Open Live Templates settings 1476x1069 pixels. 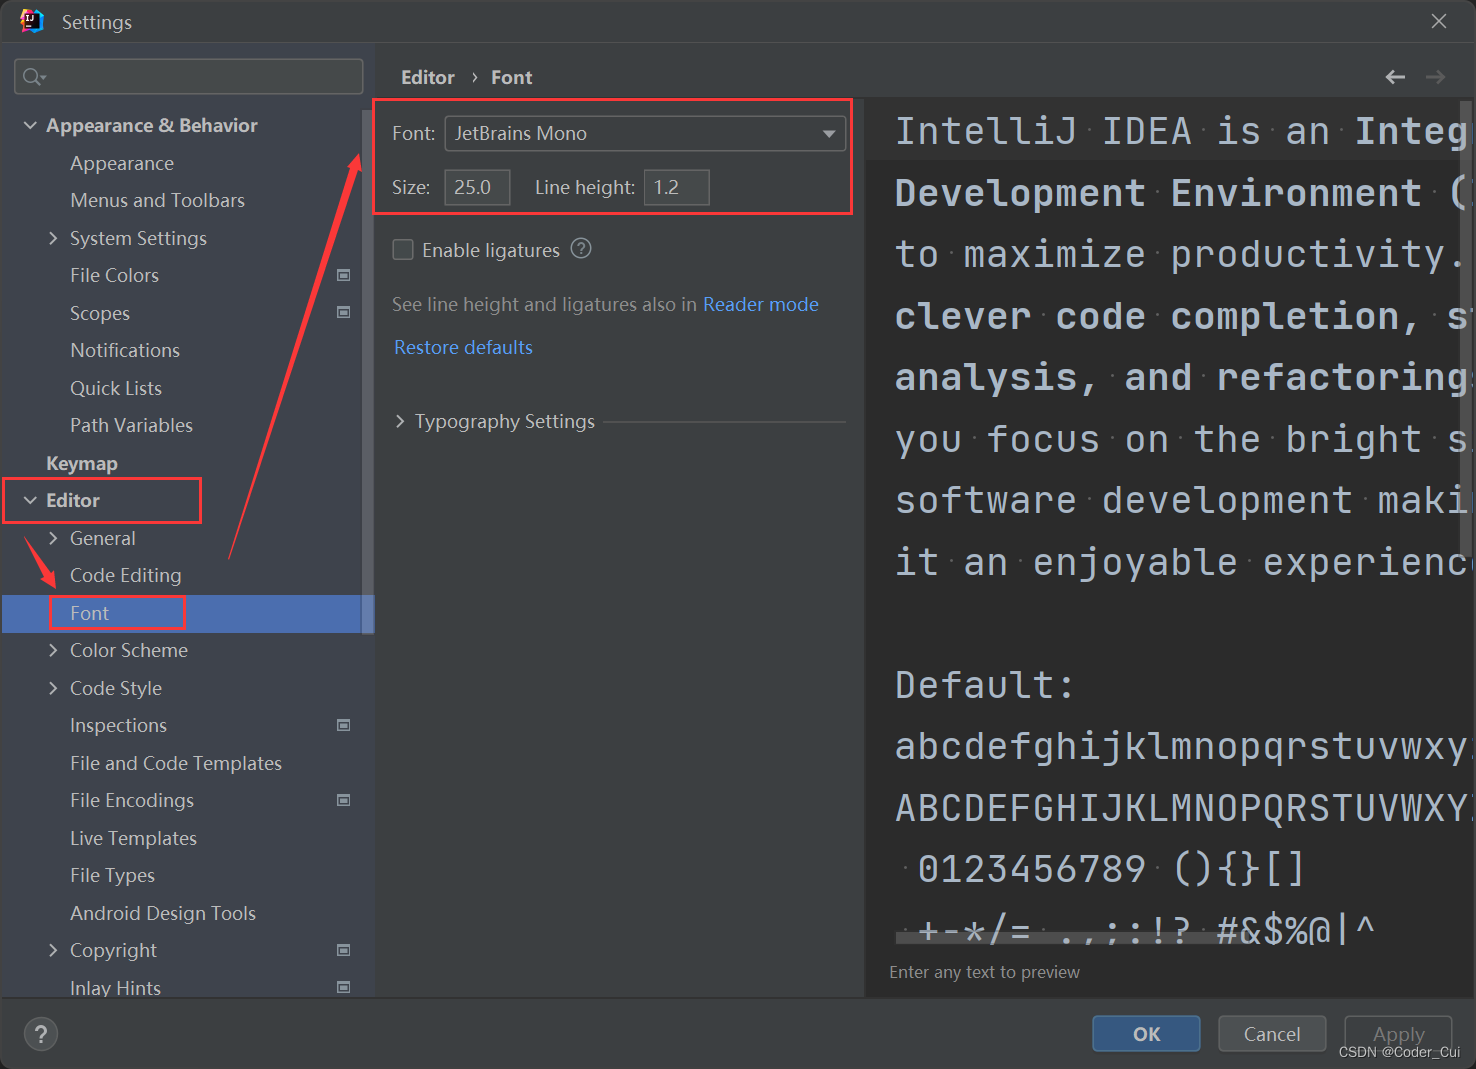click(x=133, y=838)
